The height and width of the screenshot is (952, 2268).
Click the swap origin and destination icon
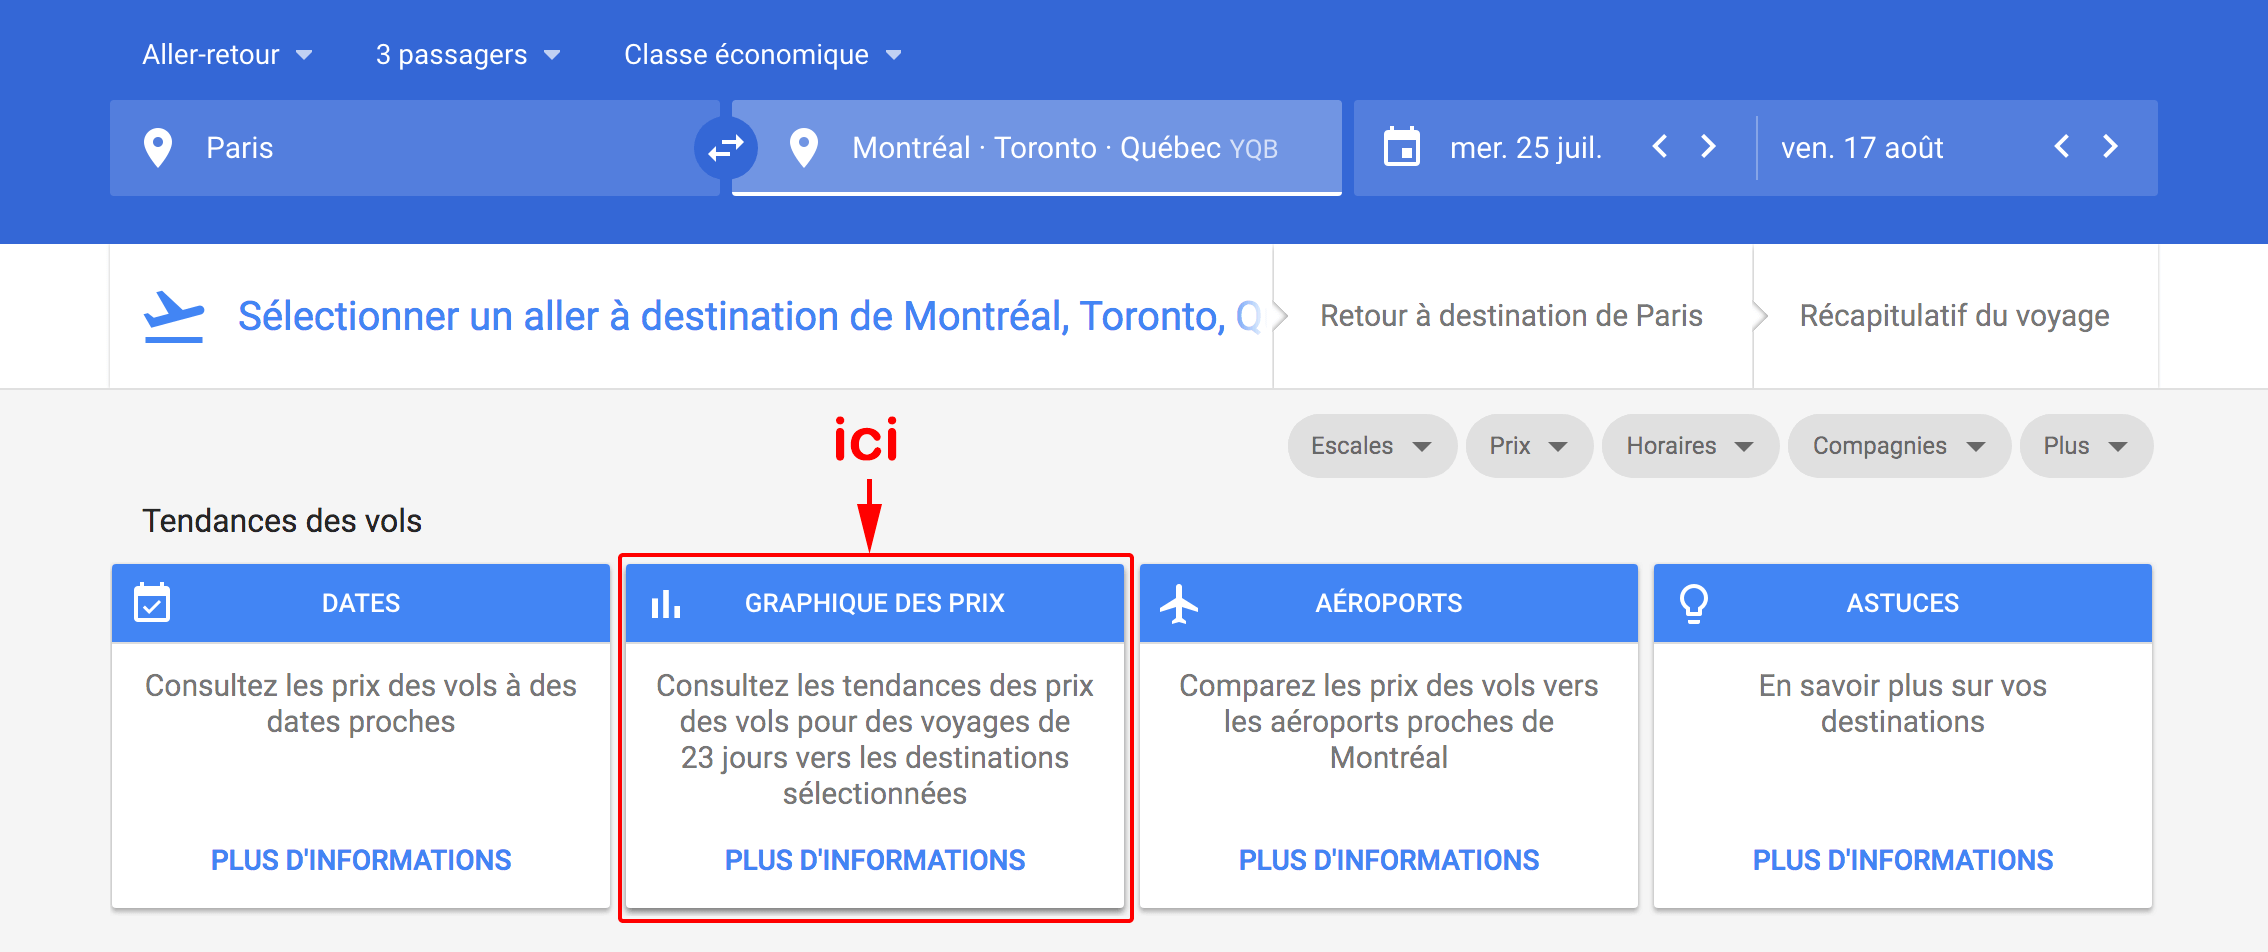click(725, 148)
